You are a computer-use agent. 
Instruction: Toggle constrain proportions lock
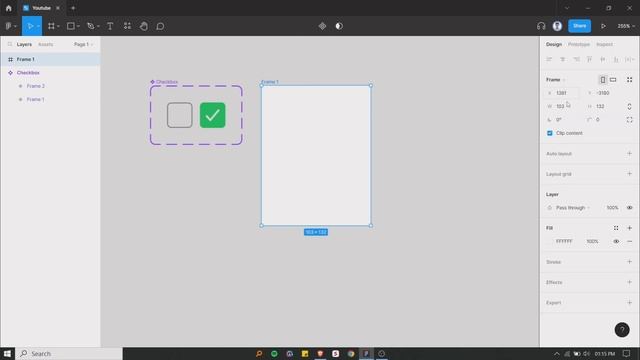(629, 106)
